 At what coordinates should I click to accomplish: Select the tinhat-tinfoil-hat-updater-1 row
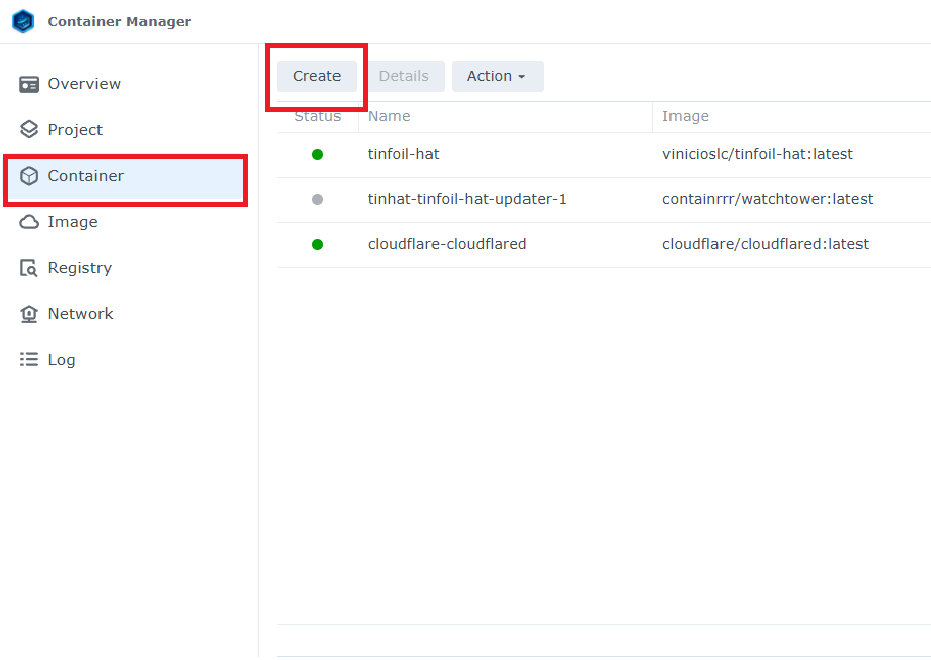click(467, 199)
